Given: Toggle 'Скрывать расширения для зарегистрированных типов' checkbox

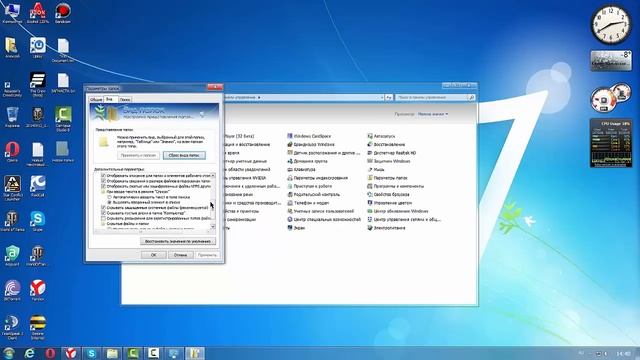Looking at the screenshot, I should (x=103, y=218).
